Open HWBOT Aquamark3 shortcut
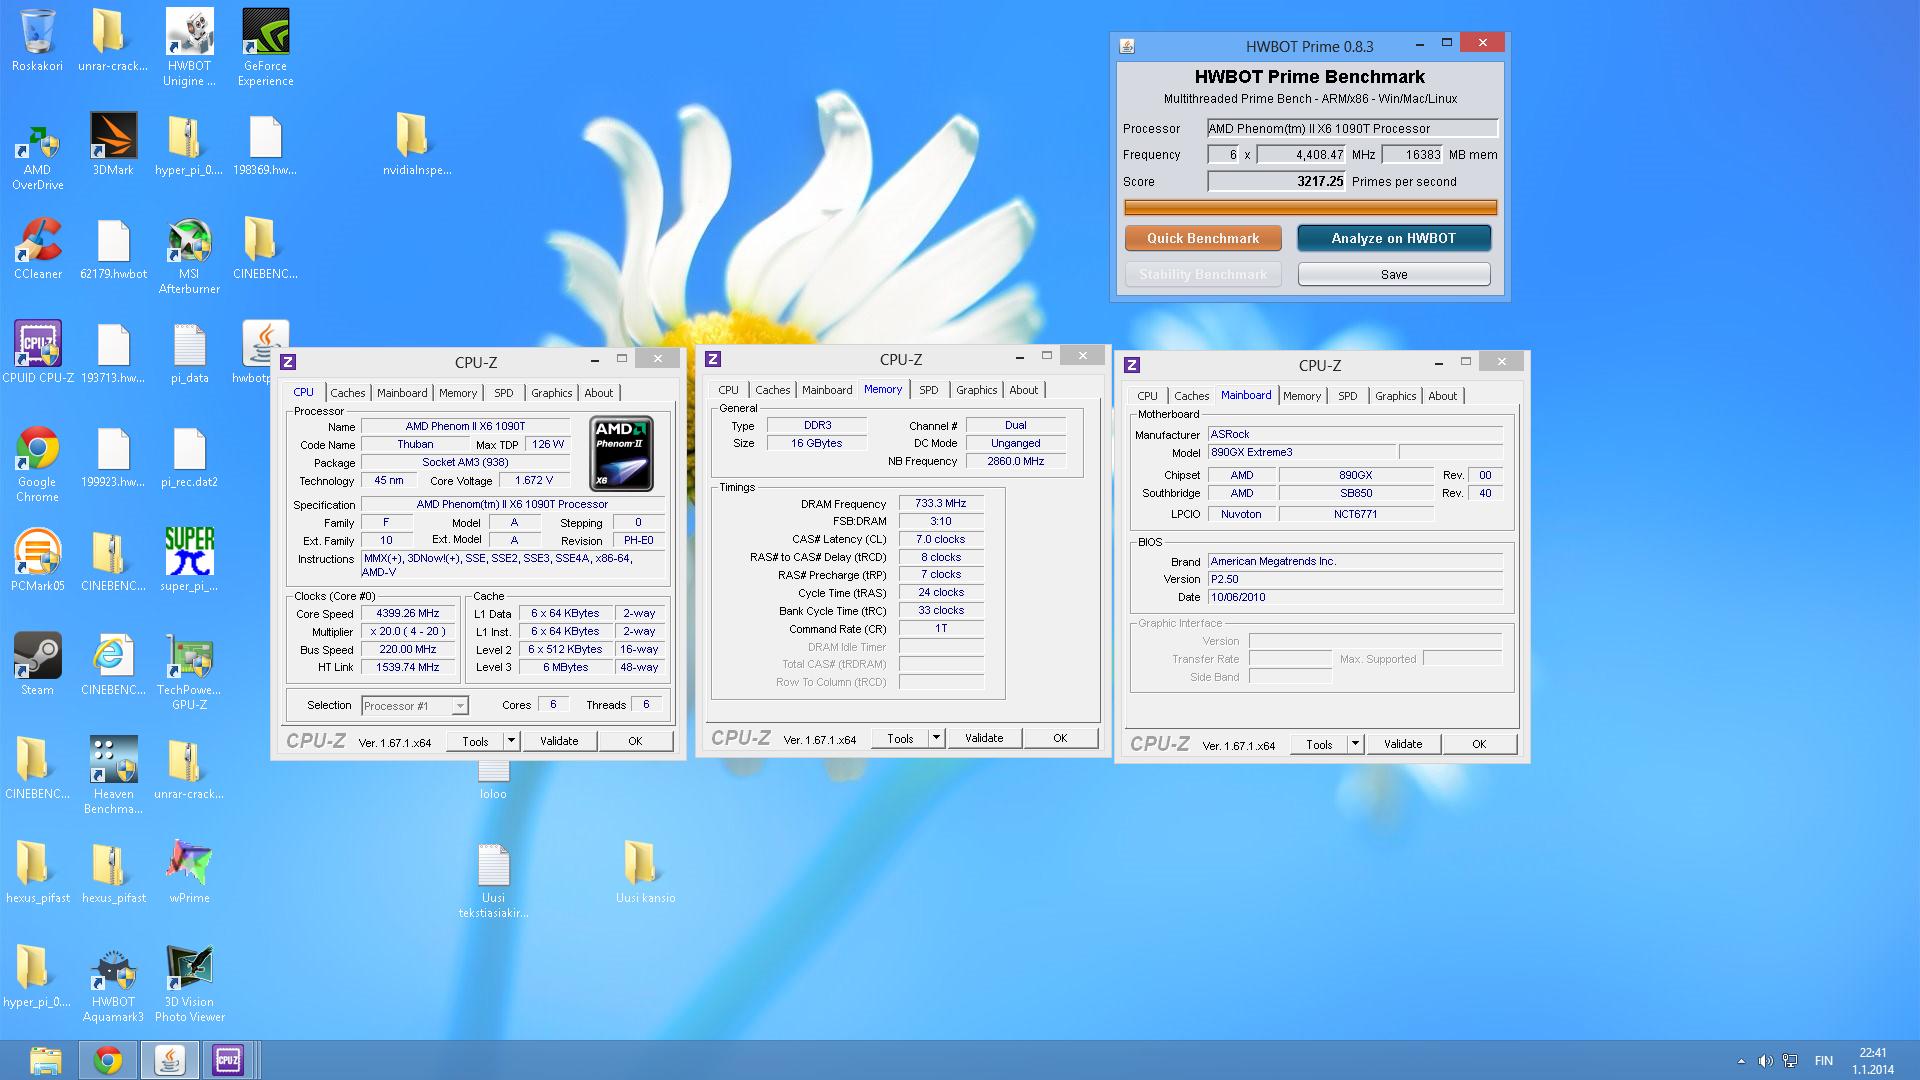This screenshot has width=1920, height=1080. pyautogui.click(x=113, y=983)
